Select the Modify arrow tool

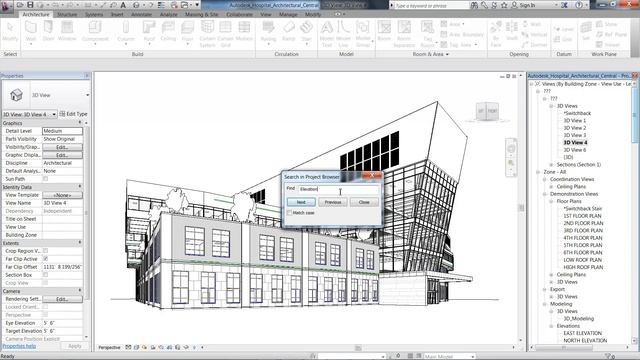click(10, 31)
